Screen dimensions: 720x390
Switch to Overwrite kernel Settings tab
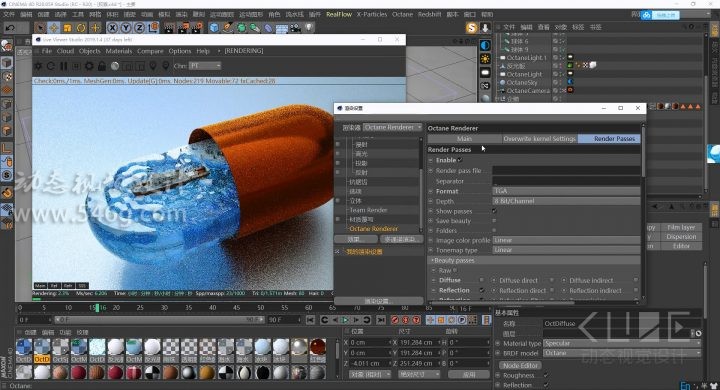540,139
